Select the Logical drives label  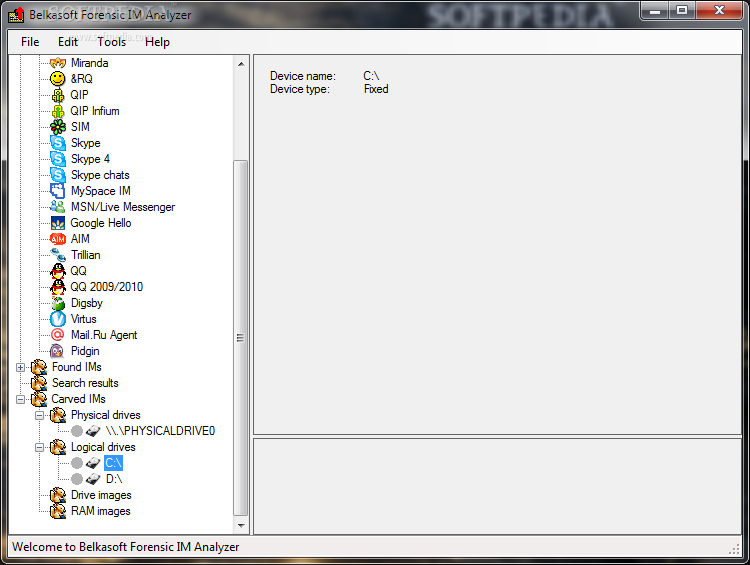pyautogui.click(x=103, y=447)
